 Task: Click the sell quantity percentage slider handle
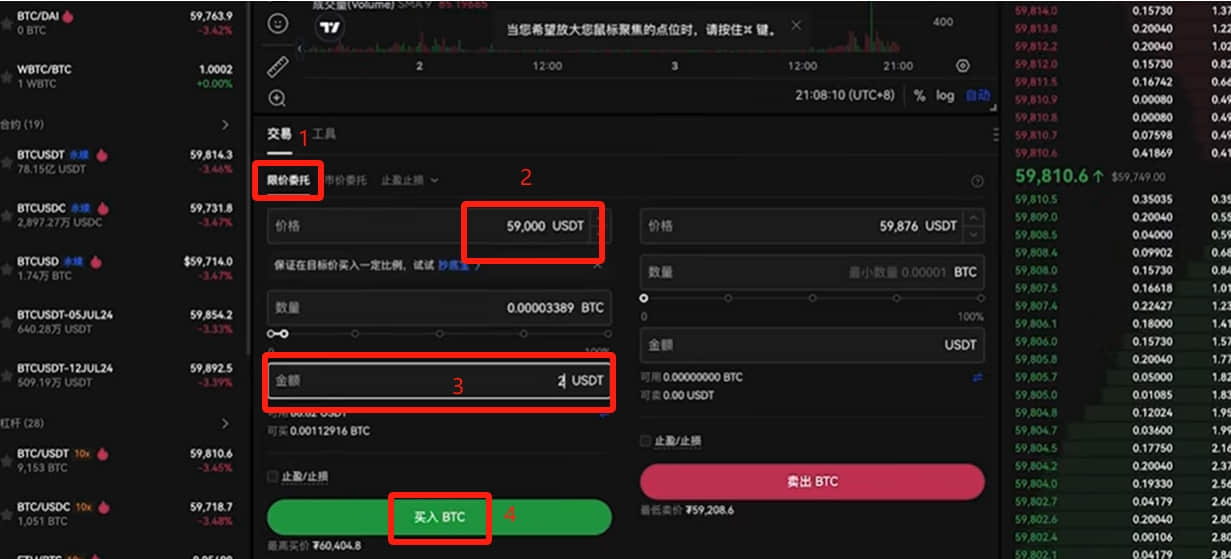click(644, 298)
